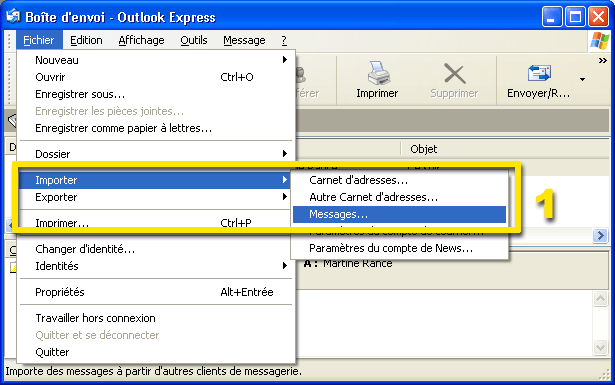The width and height of the screenshot is (615, 385).
Task: Open the Outils menu
Action: (x=194, y=40)
